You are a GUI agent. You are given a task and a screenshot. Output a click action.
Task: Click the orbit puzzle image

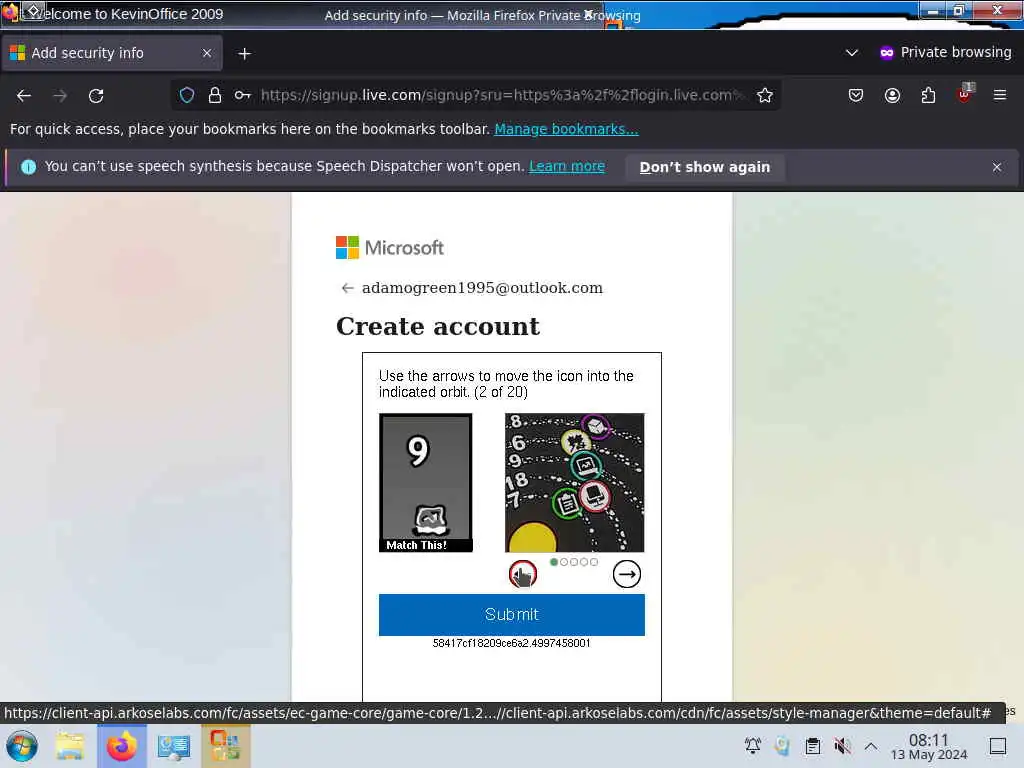click(x=575, y=483)
